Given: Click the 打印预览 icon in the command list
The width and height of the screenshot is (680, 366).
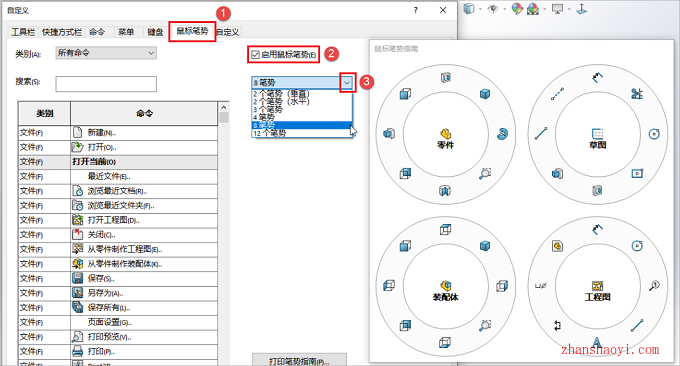Looking at the screenshot, I should pos(78,337).
